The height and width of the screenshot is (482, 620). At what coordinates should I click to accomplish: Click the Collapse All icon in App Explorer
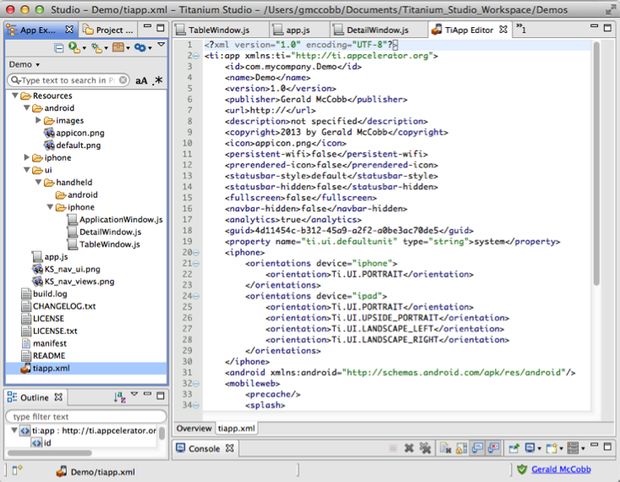59,48
